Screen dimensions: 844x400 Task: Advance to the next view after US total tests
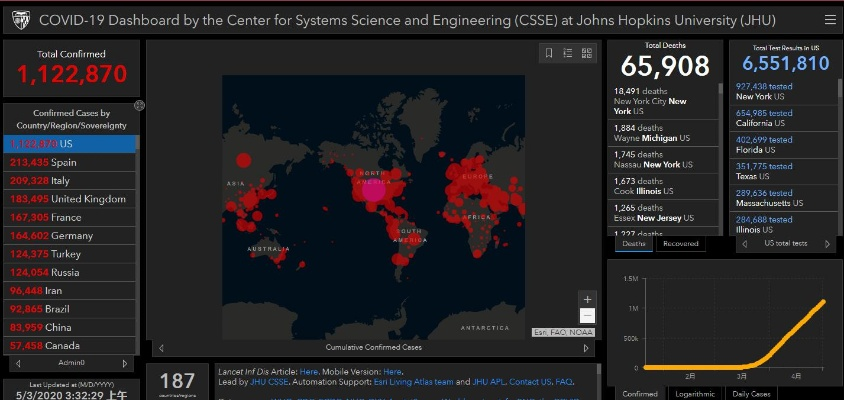click(x=827, y=244)
